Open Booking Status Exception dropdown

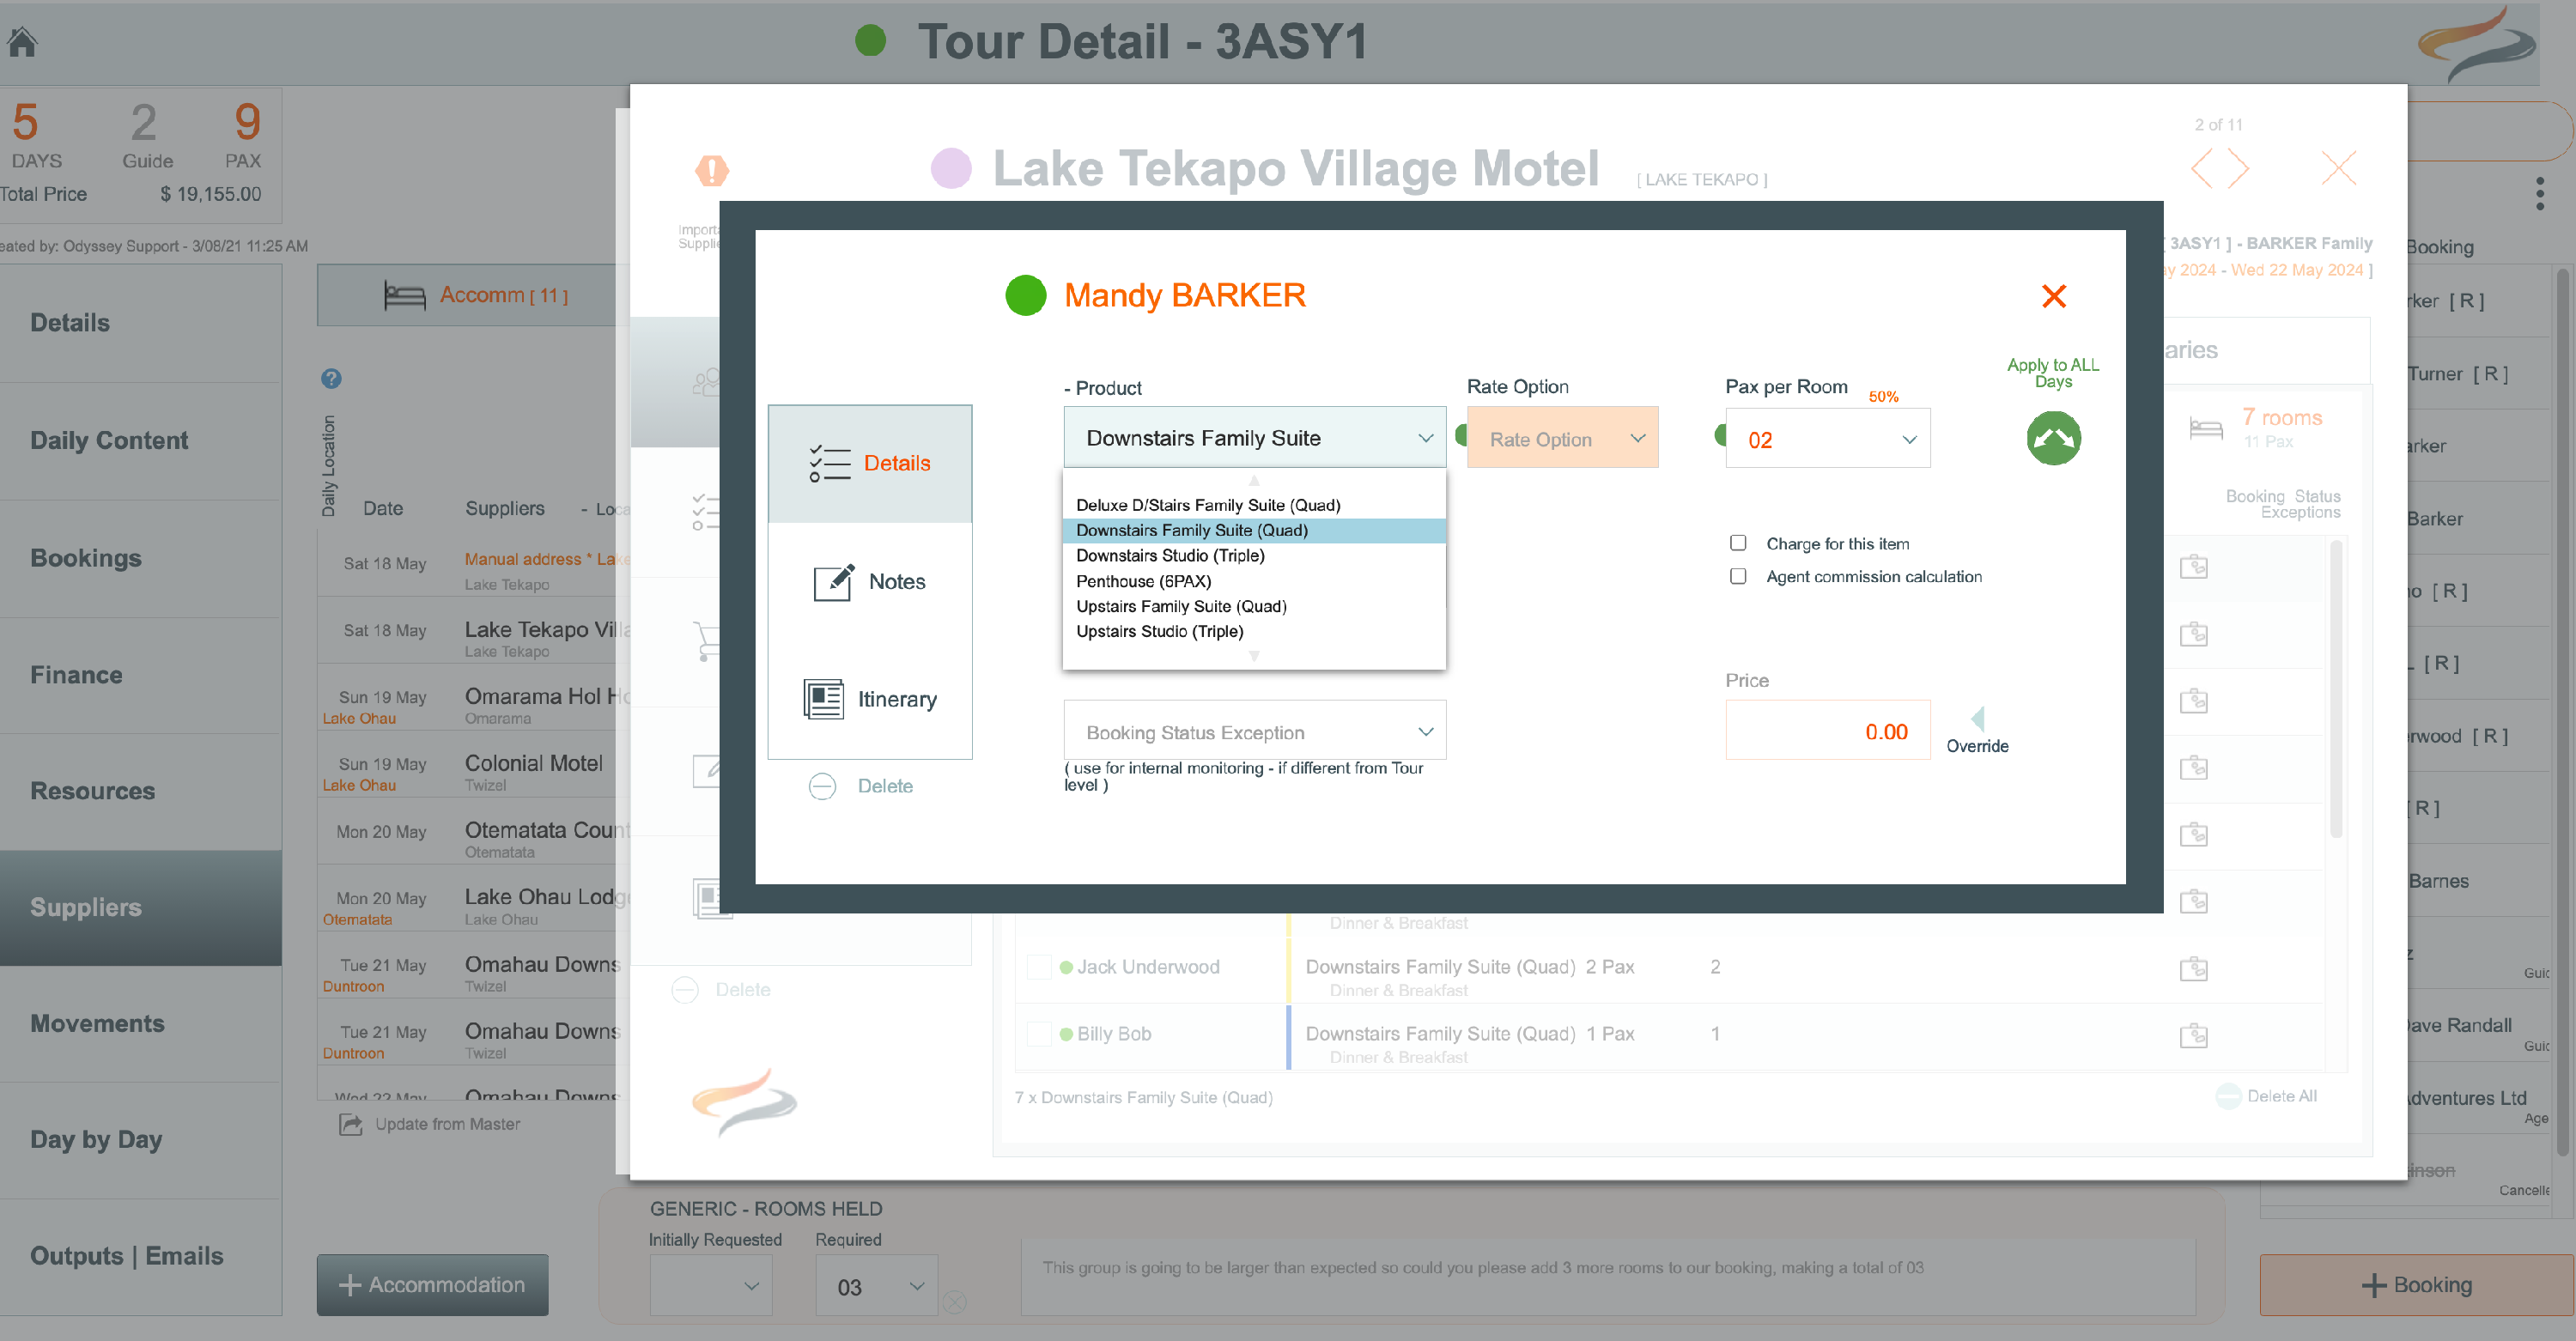point(1254,731)
